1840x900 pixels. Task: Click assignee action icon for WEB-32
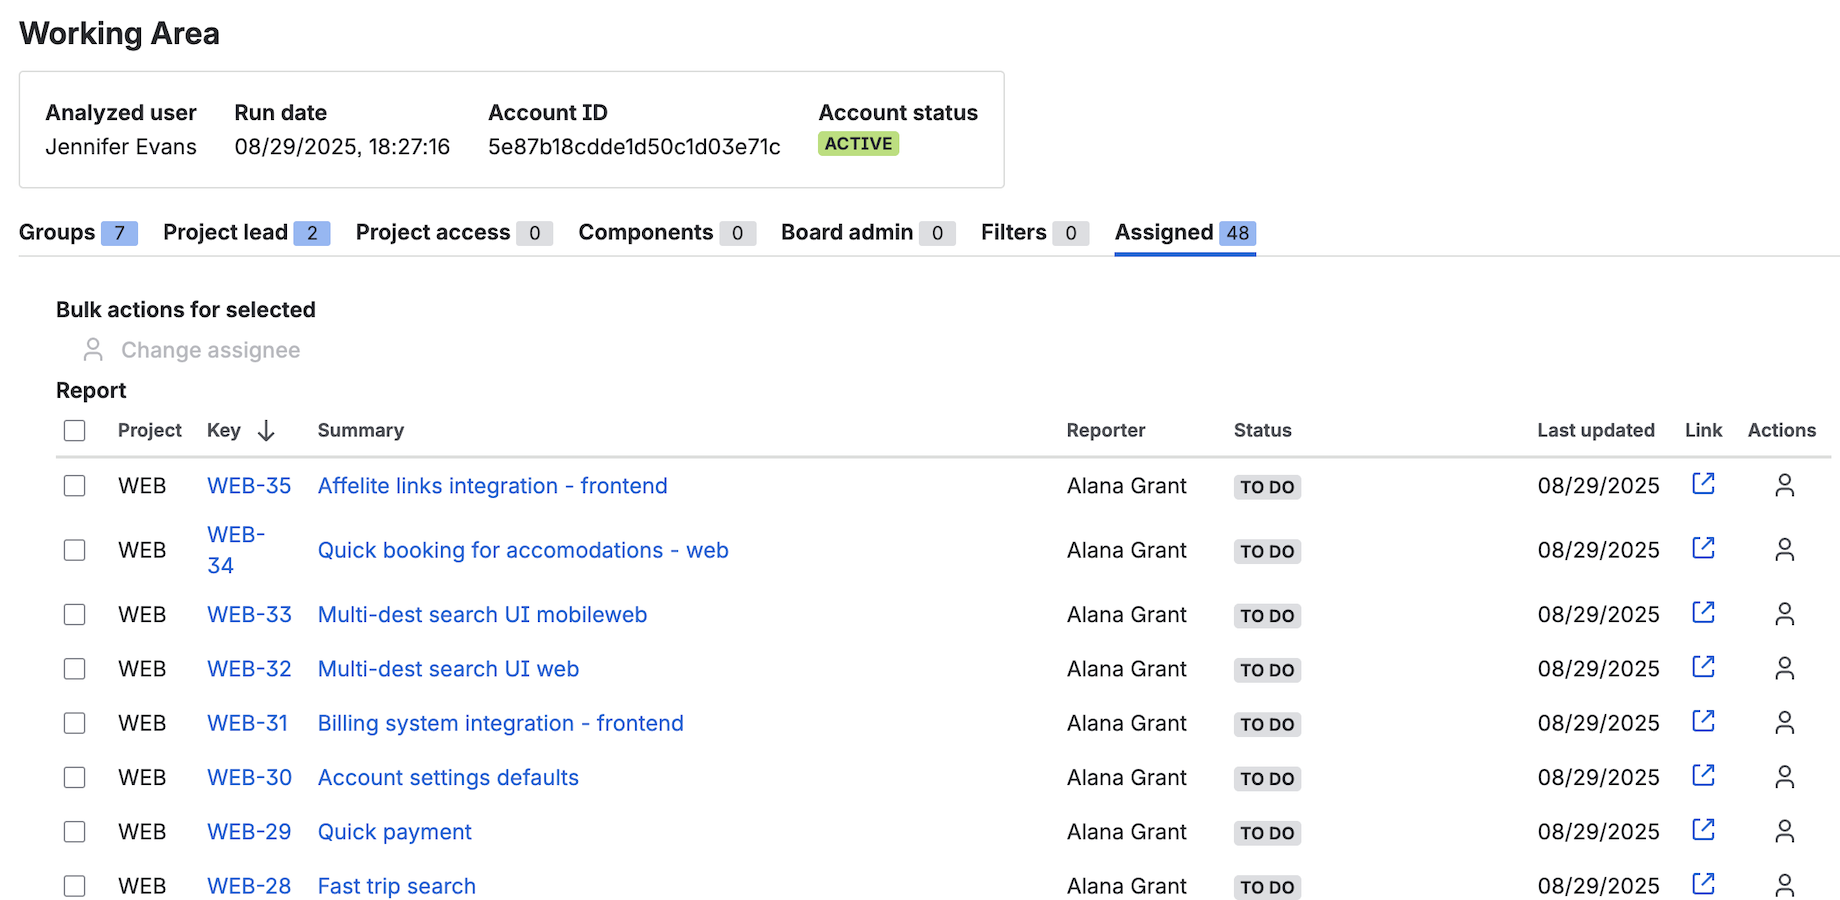pos(1784,668)
